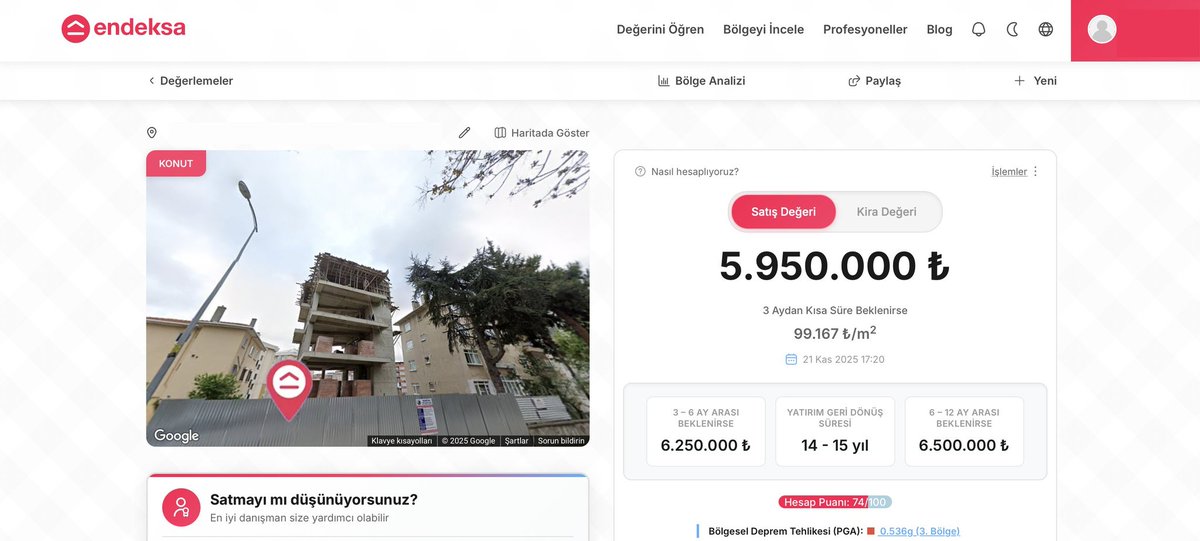Screen dimensions: 1200x541
Task: Click the pencil edit icon
Action: pyautogui.click(x=464, y=133)
